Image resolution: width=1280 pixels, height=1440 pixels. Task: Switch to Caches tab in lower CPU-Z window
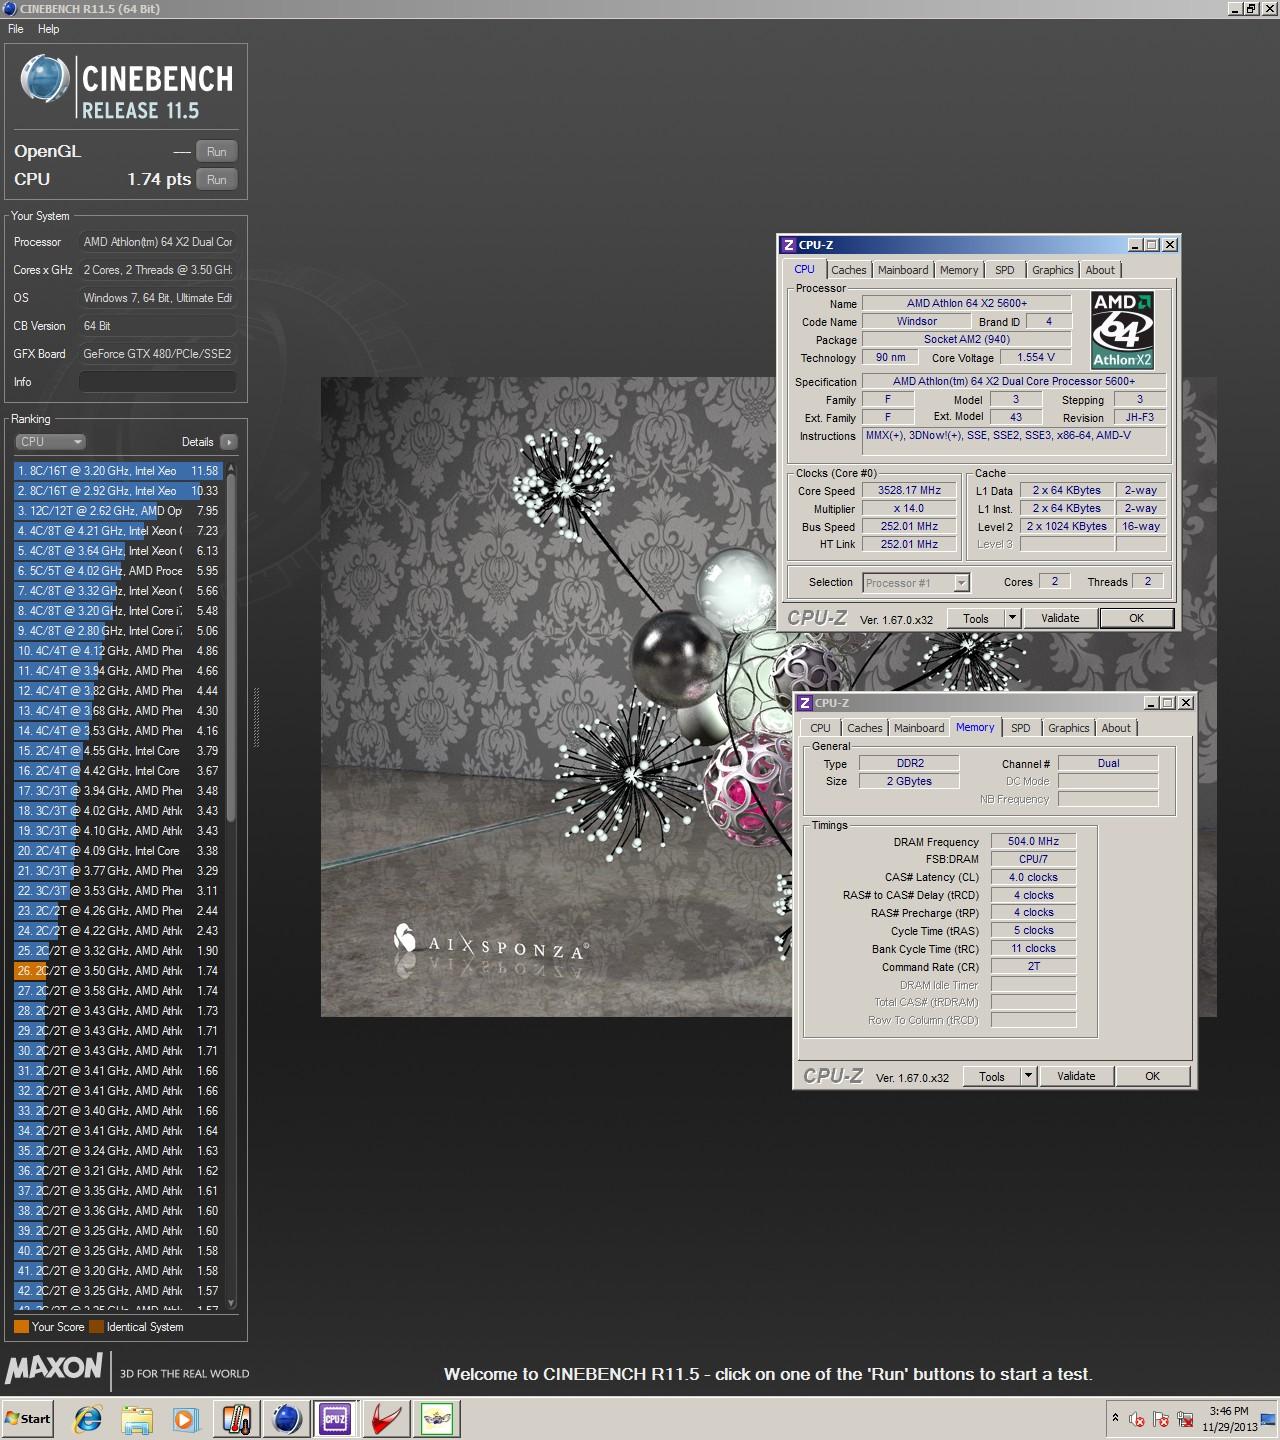[864, 728]
